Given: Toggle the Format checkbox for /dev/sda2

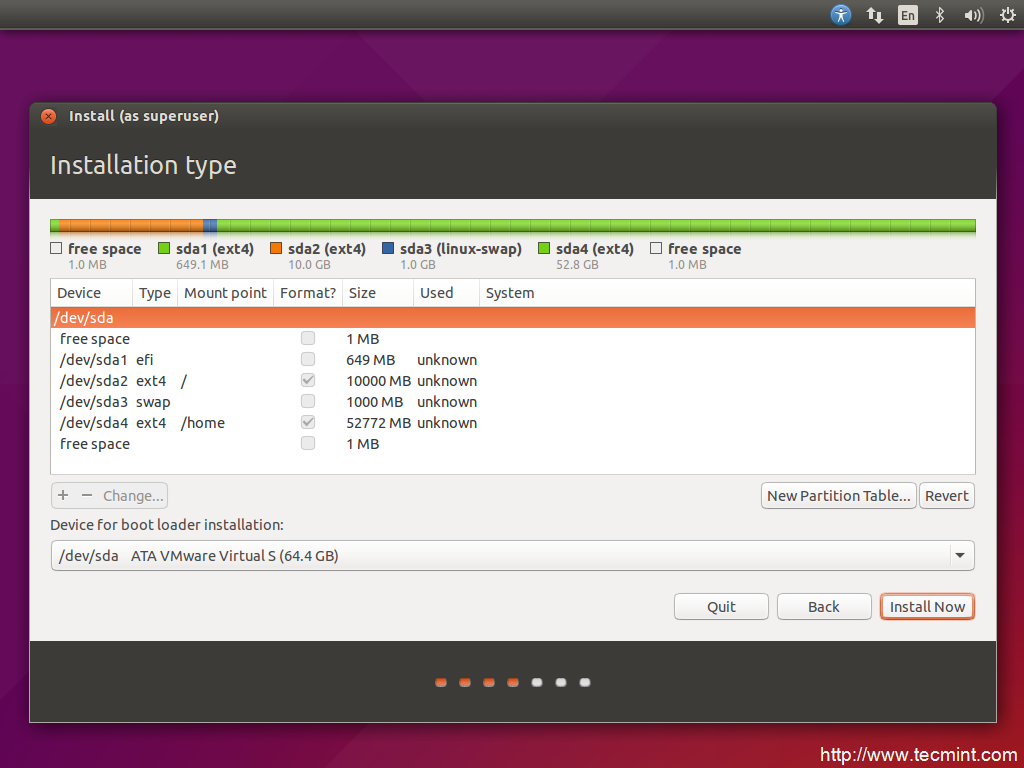Looking at the screenshot, I should [x=308, y=381].
